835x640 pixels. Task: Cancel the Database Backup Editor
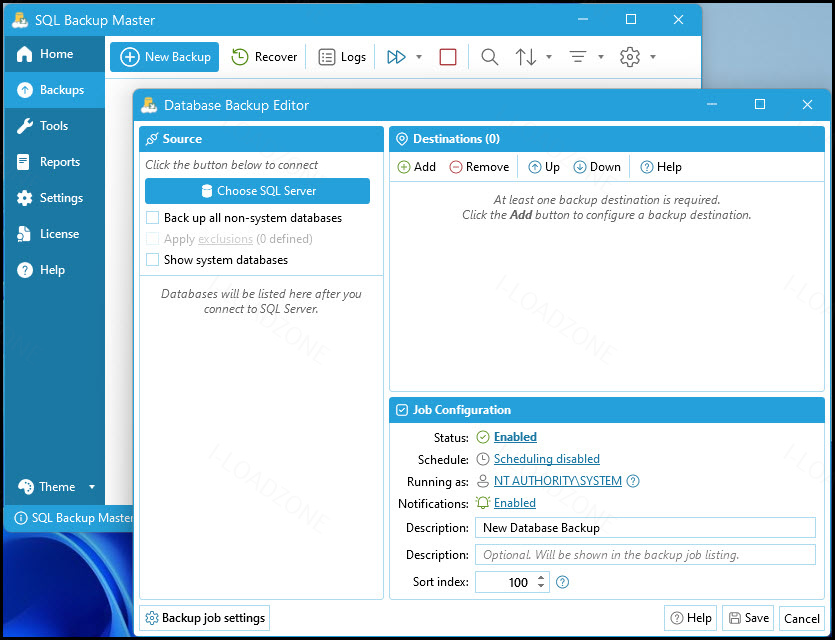[801, 618]
